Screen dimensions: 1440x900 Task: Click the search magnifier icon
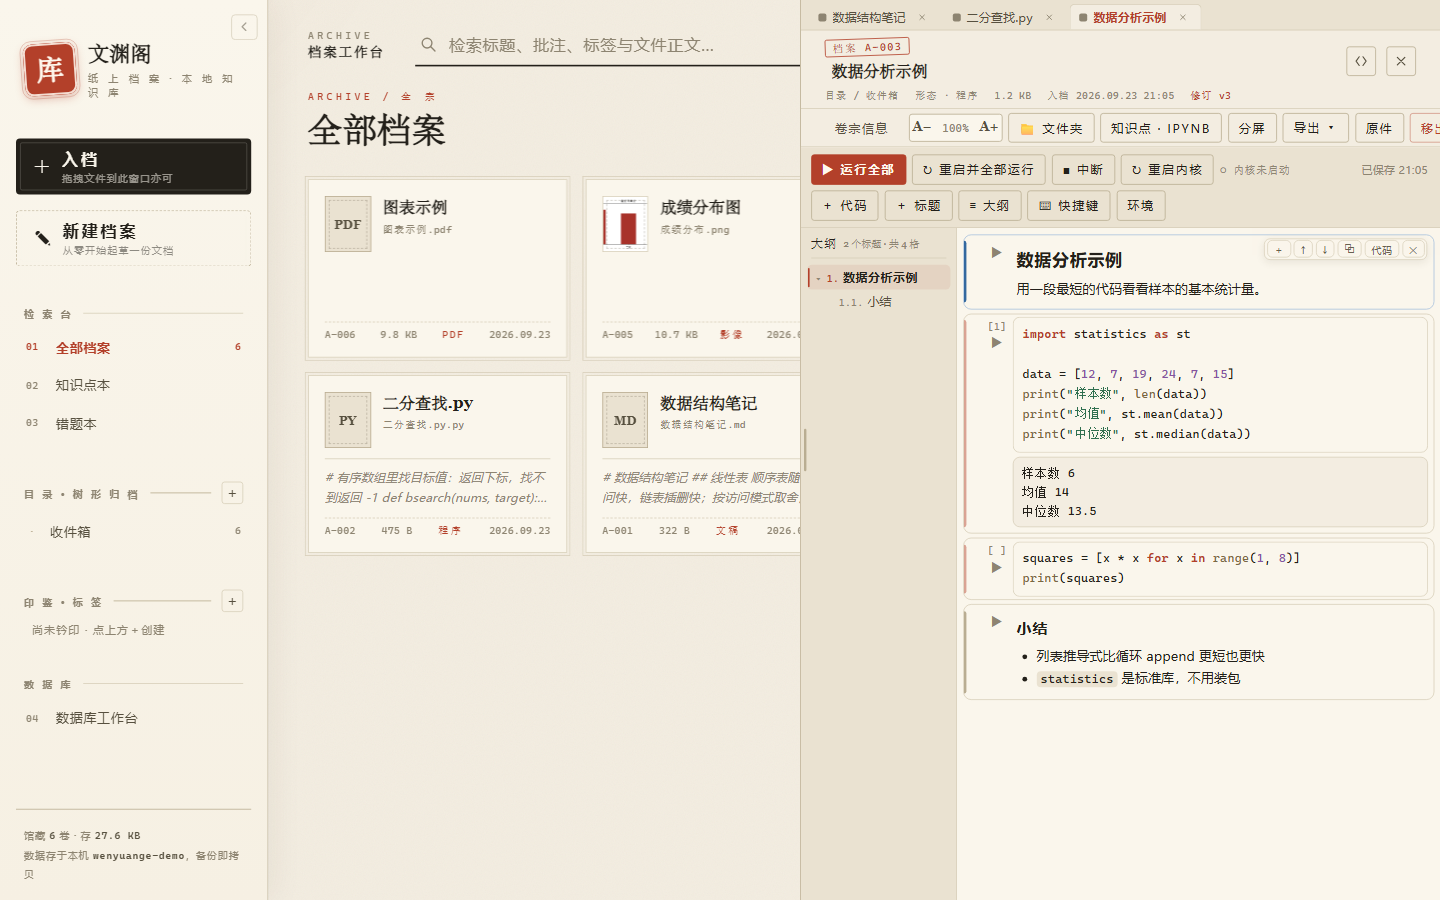click(x=428, y=45)
